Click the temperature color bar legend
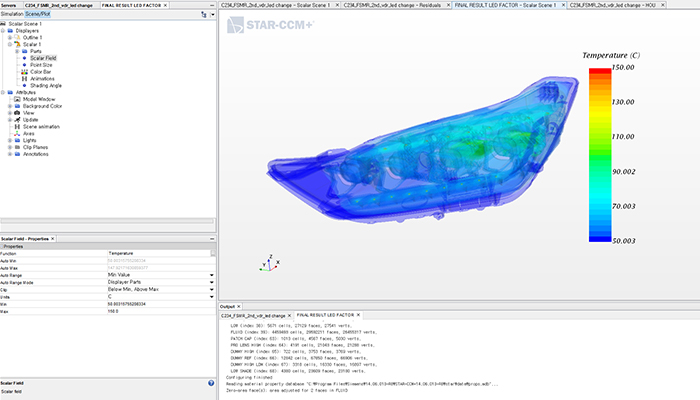Image resolution: width=700 pixels, height=400 pixels. 600,155
